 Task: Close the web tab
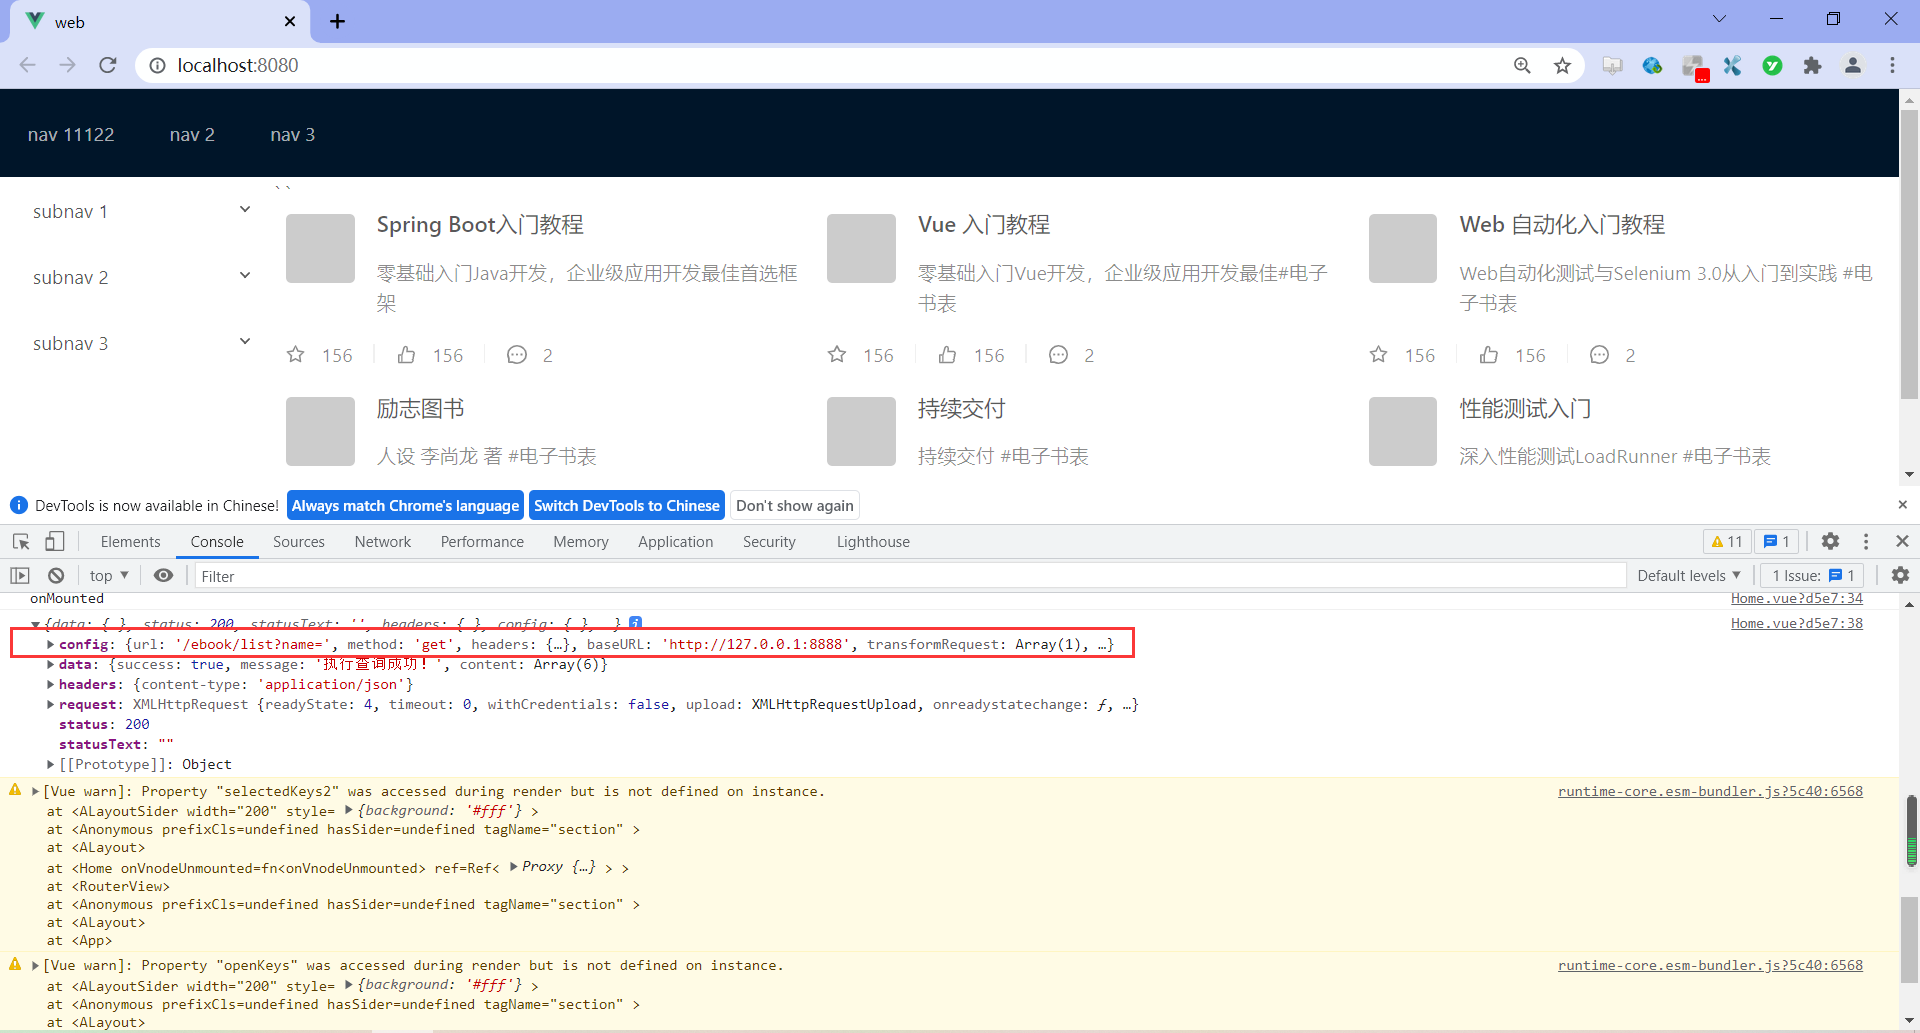(290, 22)
